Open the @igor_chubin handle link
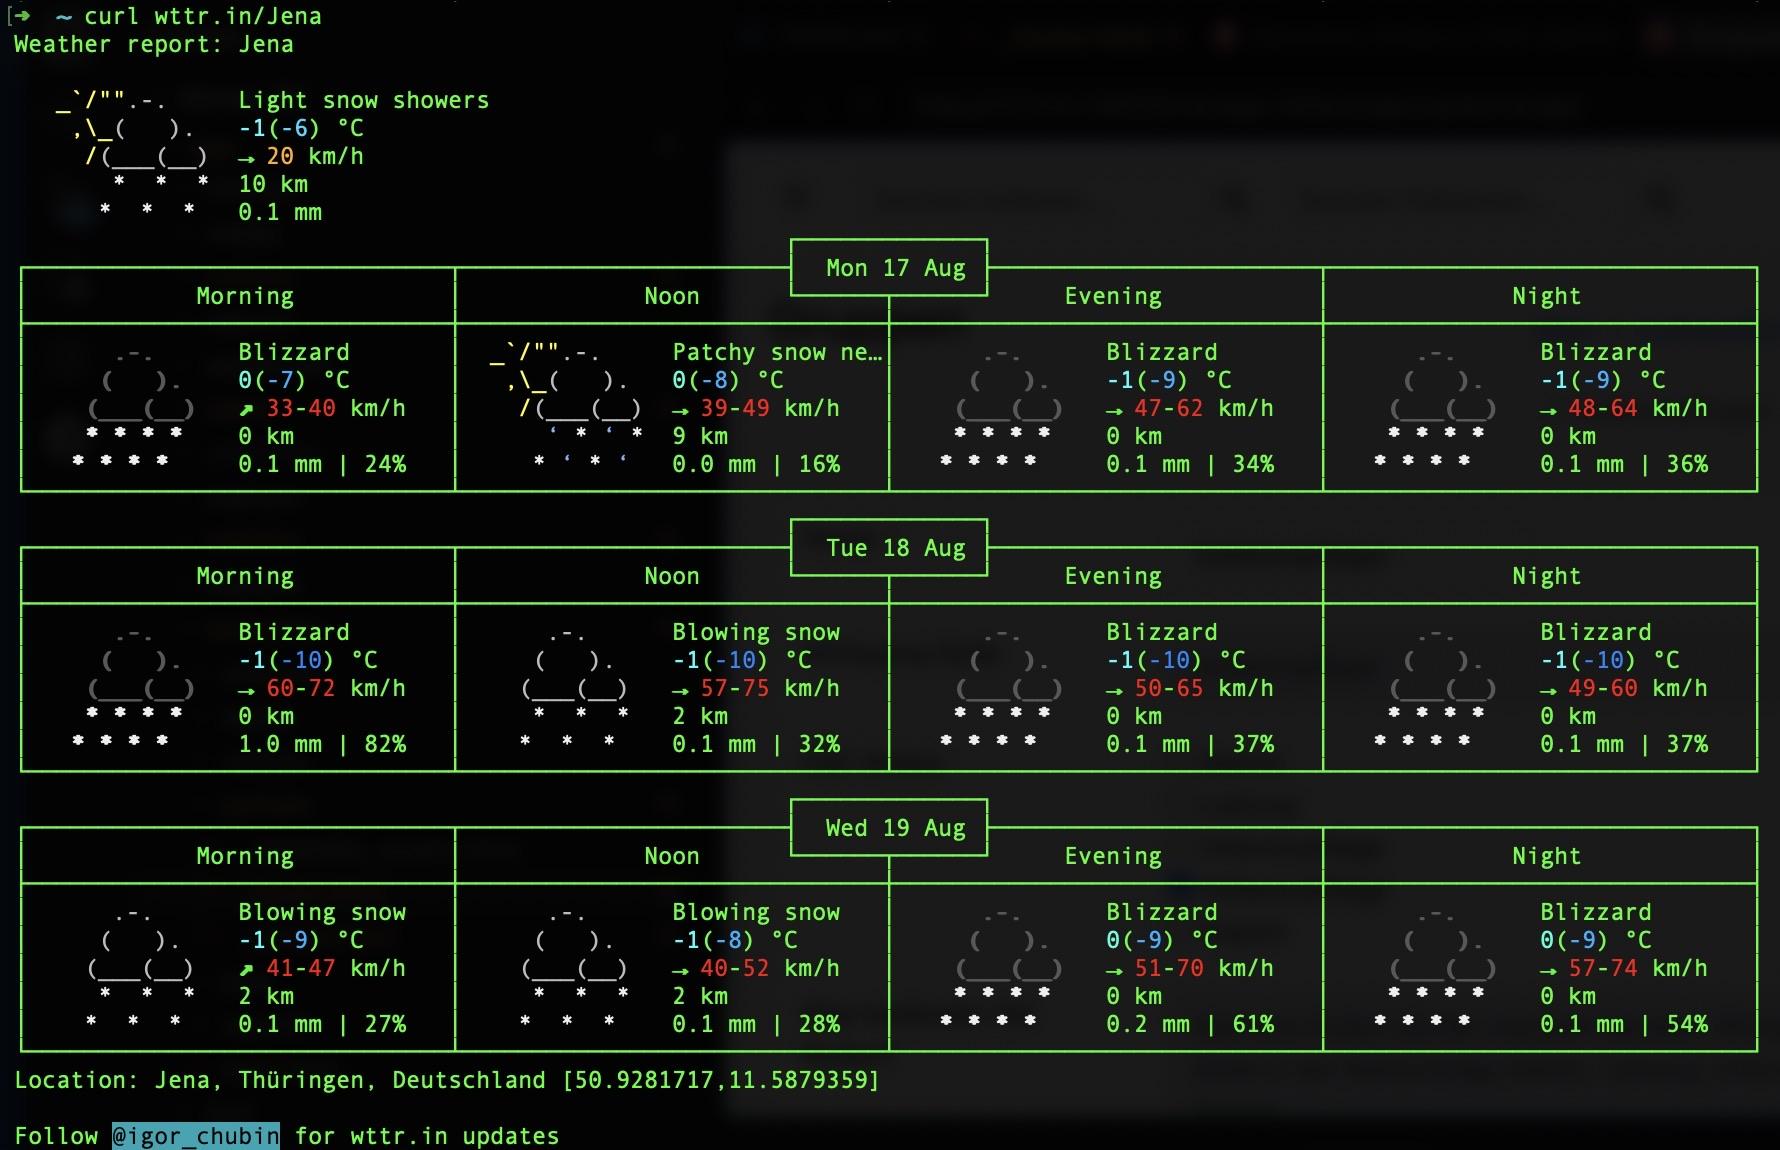This screenshot has width=1780, height=1150. 196,1136
